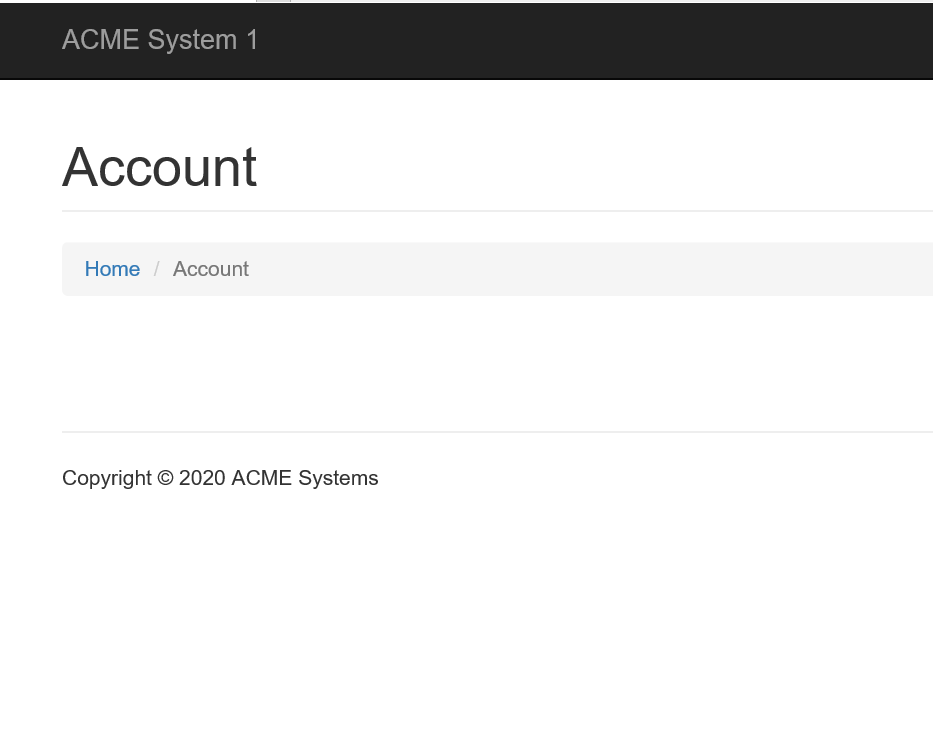The height and width of the screenshot is (734, 933).
Task: Click the blank area between breadcrumb and footer
Action: coord(500,365)
